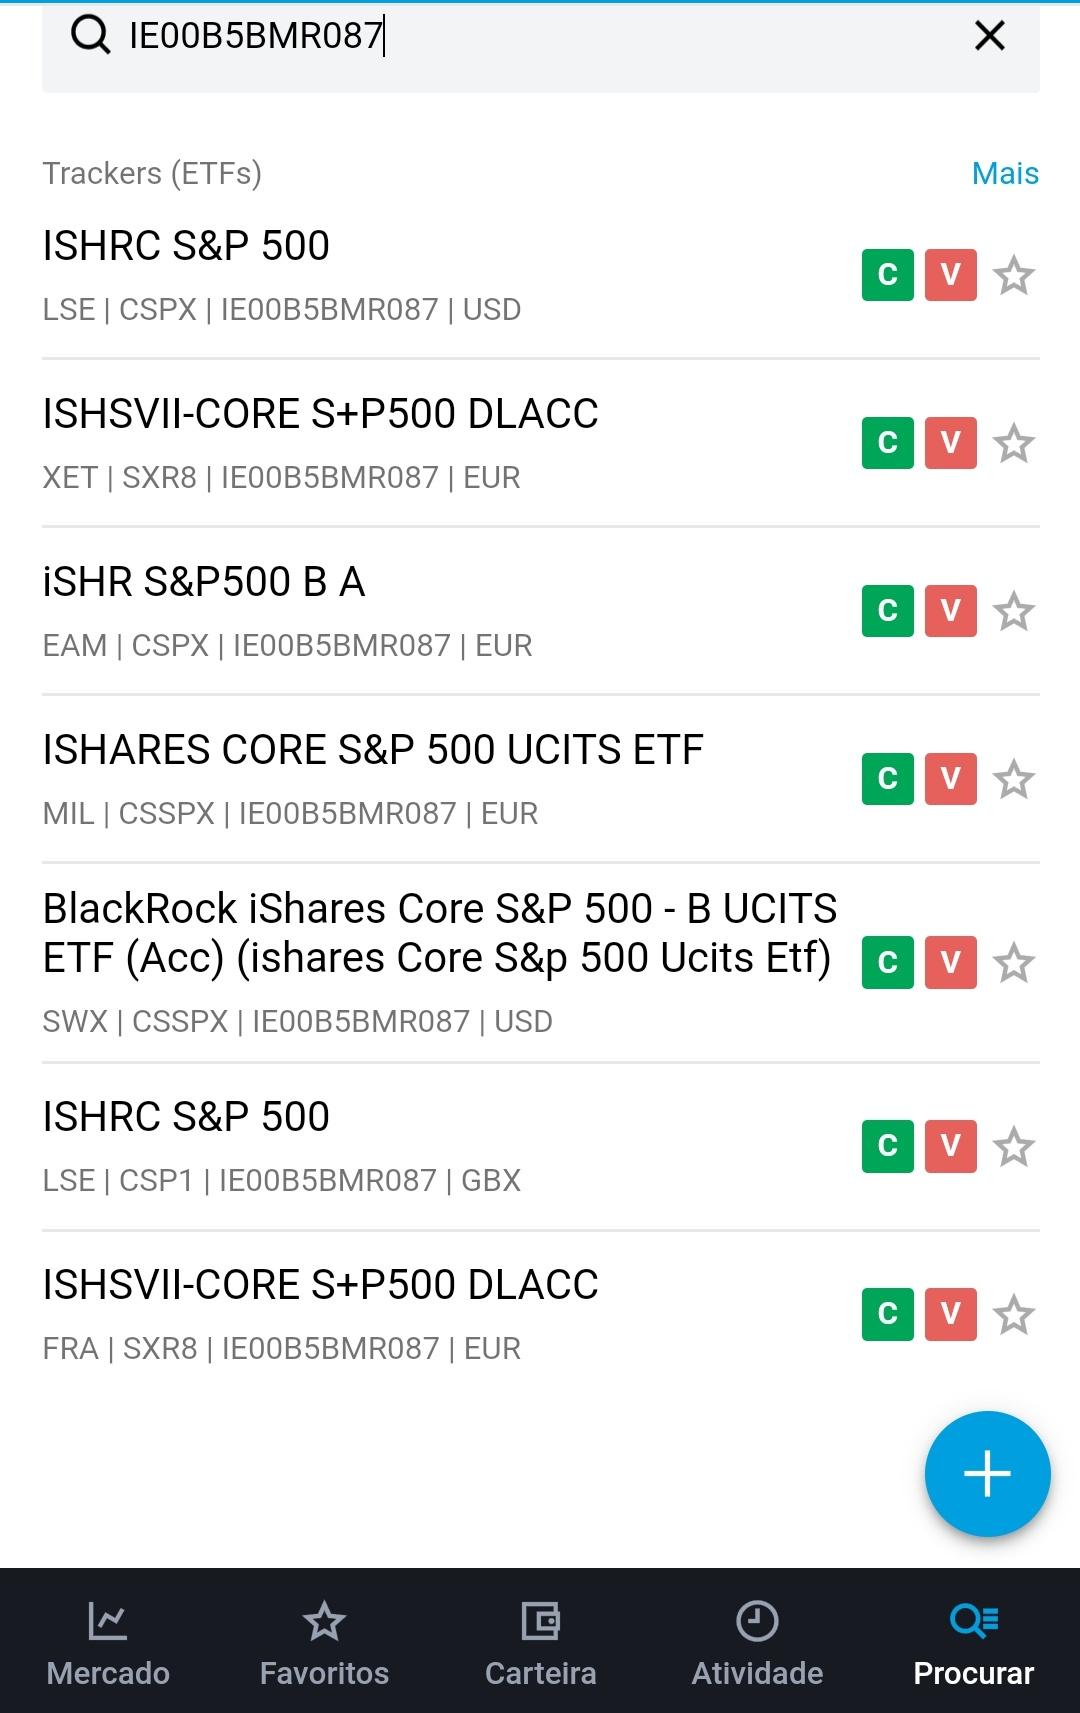Screen dimensions: 1080x1713
Task: Switch to the Mercado tab
Action: click(108, 1642)
